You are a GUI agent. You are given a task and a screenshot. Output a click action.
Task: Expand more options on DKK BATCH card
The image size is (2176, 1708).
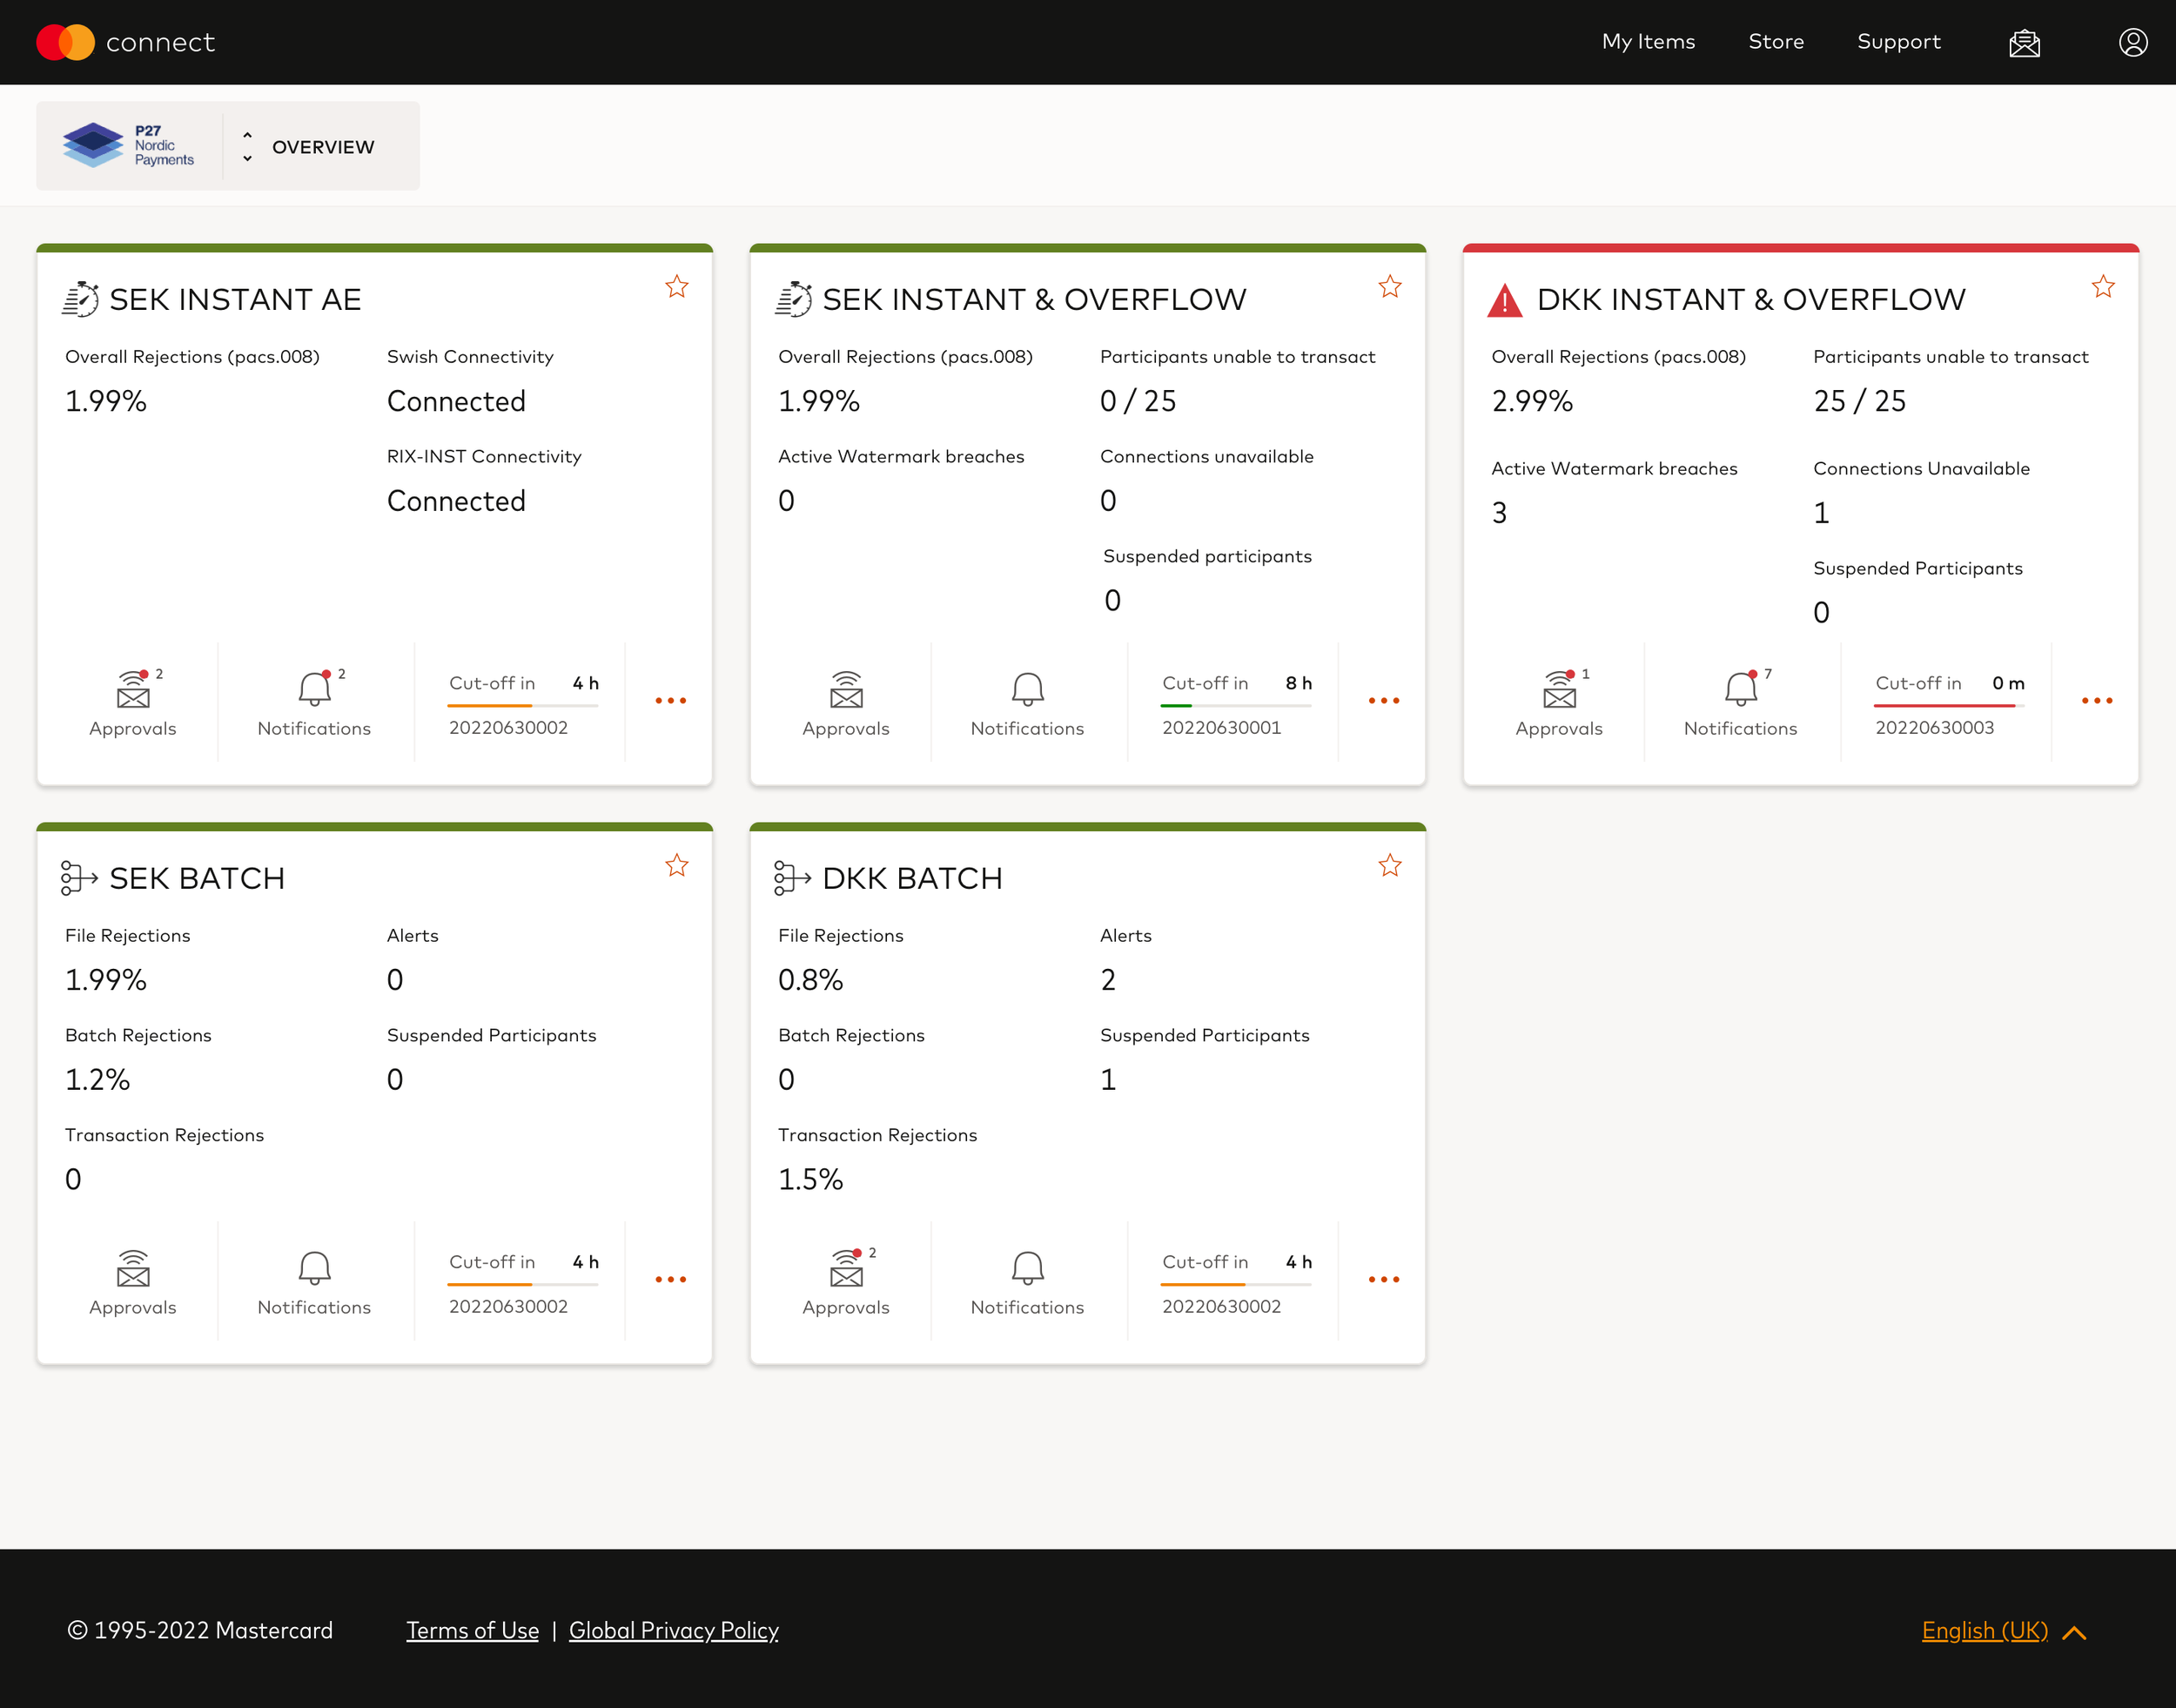click(1384, 1280)
